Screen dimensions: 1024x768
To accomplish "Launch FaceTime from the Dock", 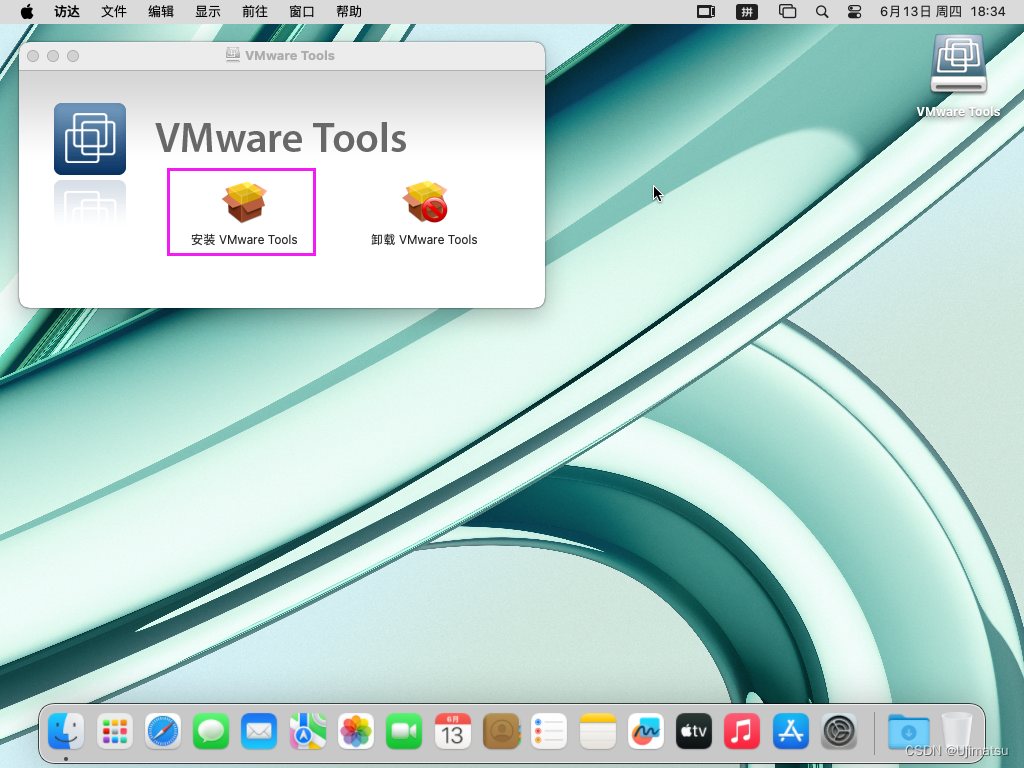I will pos(404,730).
